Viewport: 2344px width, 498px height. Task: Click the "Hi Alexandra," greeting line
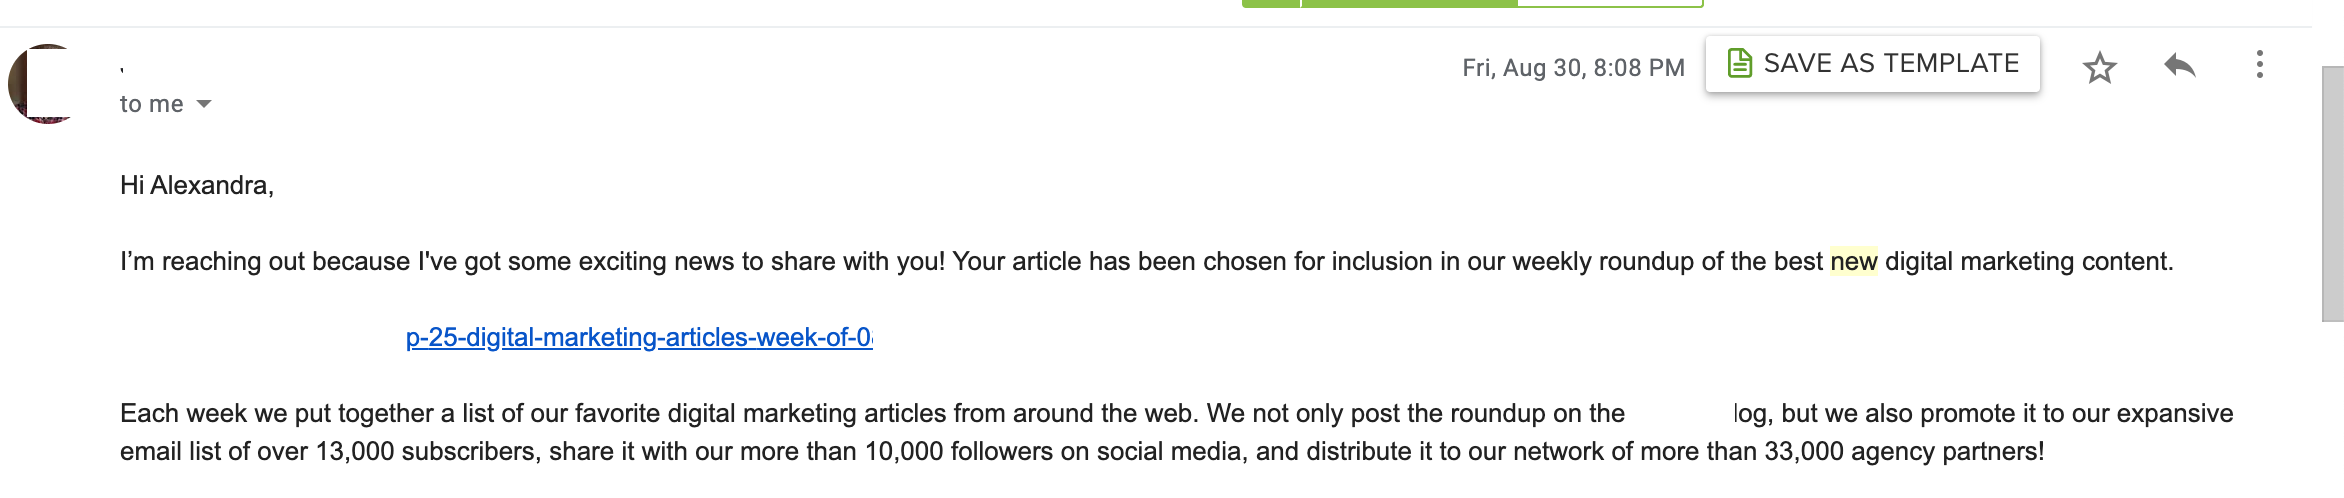pyautogui.click(x=197, y=186)
